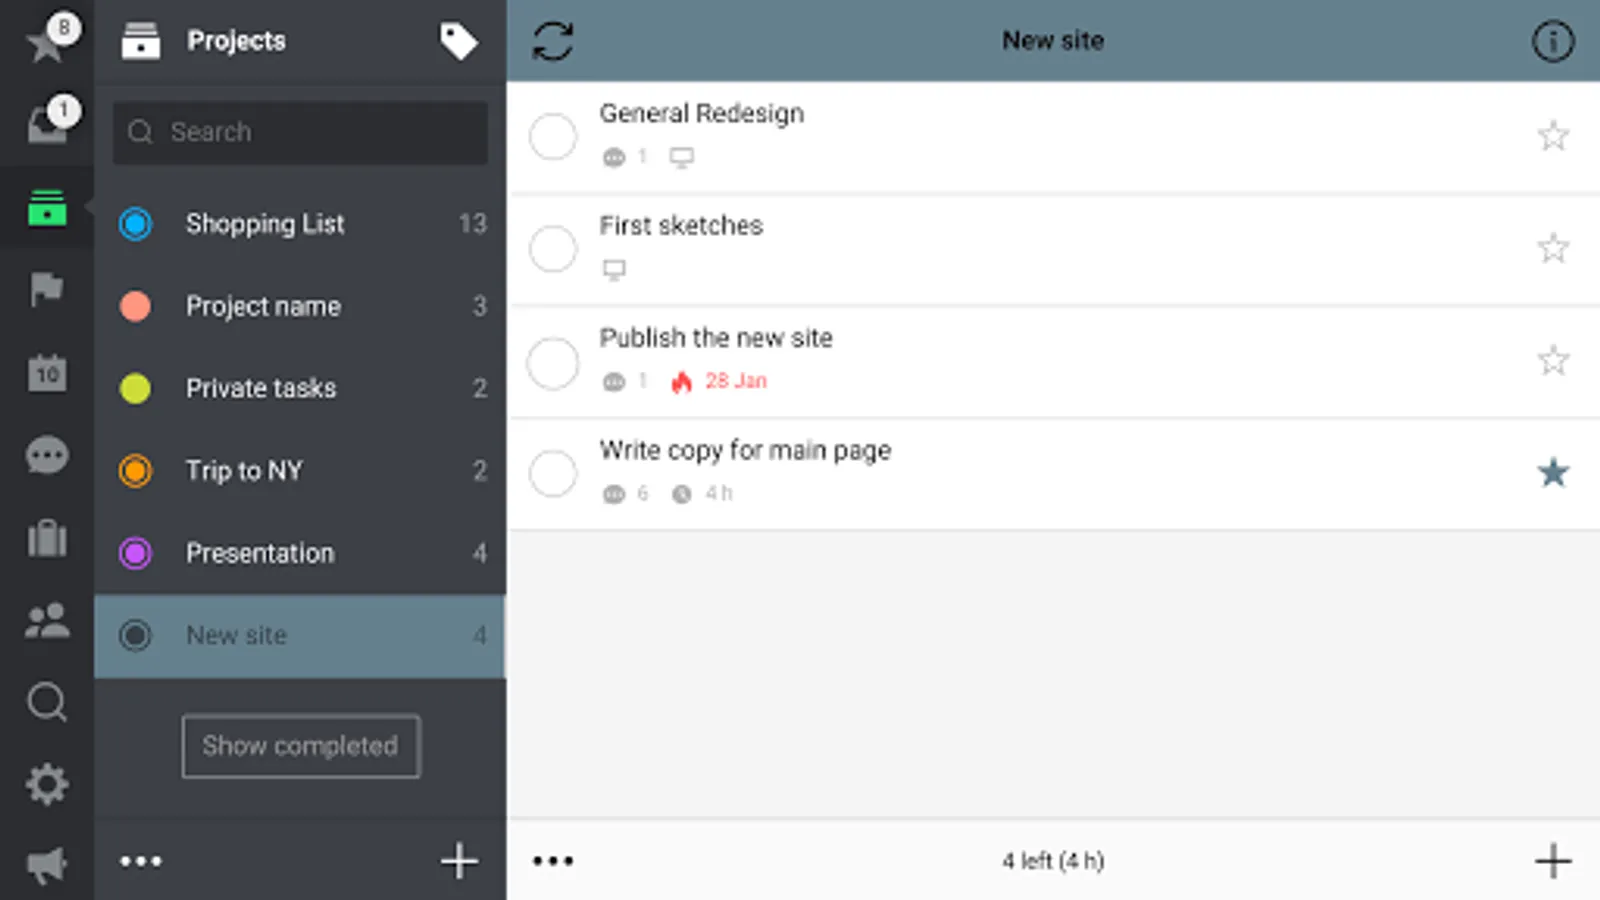Click the Search projects field
1600x900 pixels.
300,132
